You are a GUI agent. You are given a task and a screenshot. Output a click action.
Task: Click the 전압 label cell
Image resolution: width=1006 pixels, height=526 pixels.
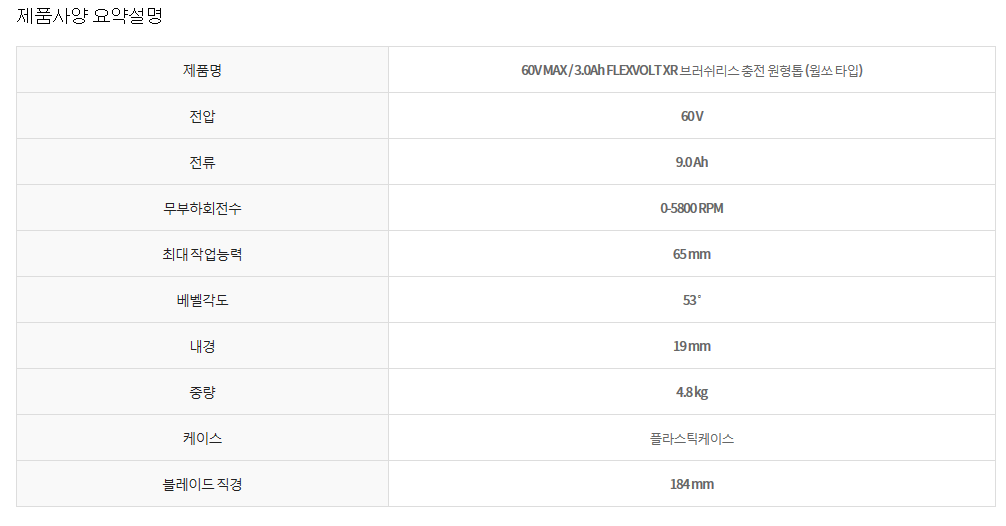(202, 116)
